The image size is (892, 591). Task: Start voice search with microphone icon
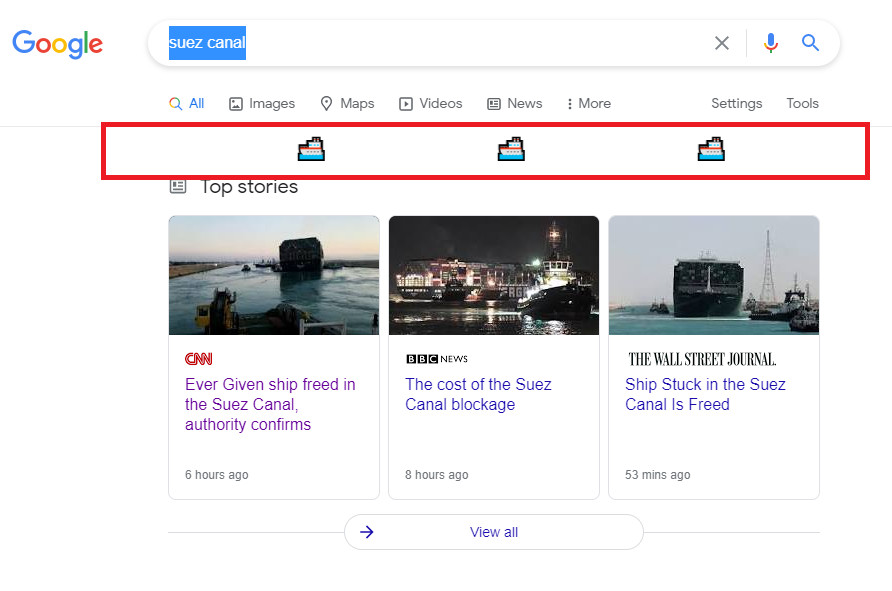771,43
